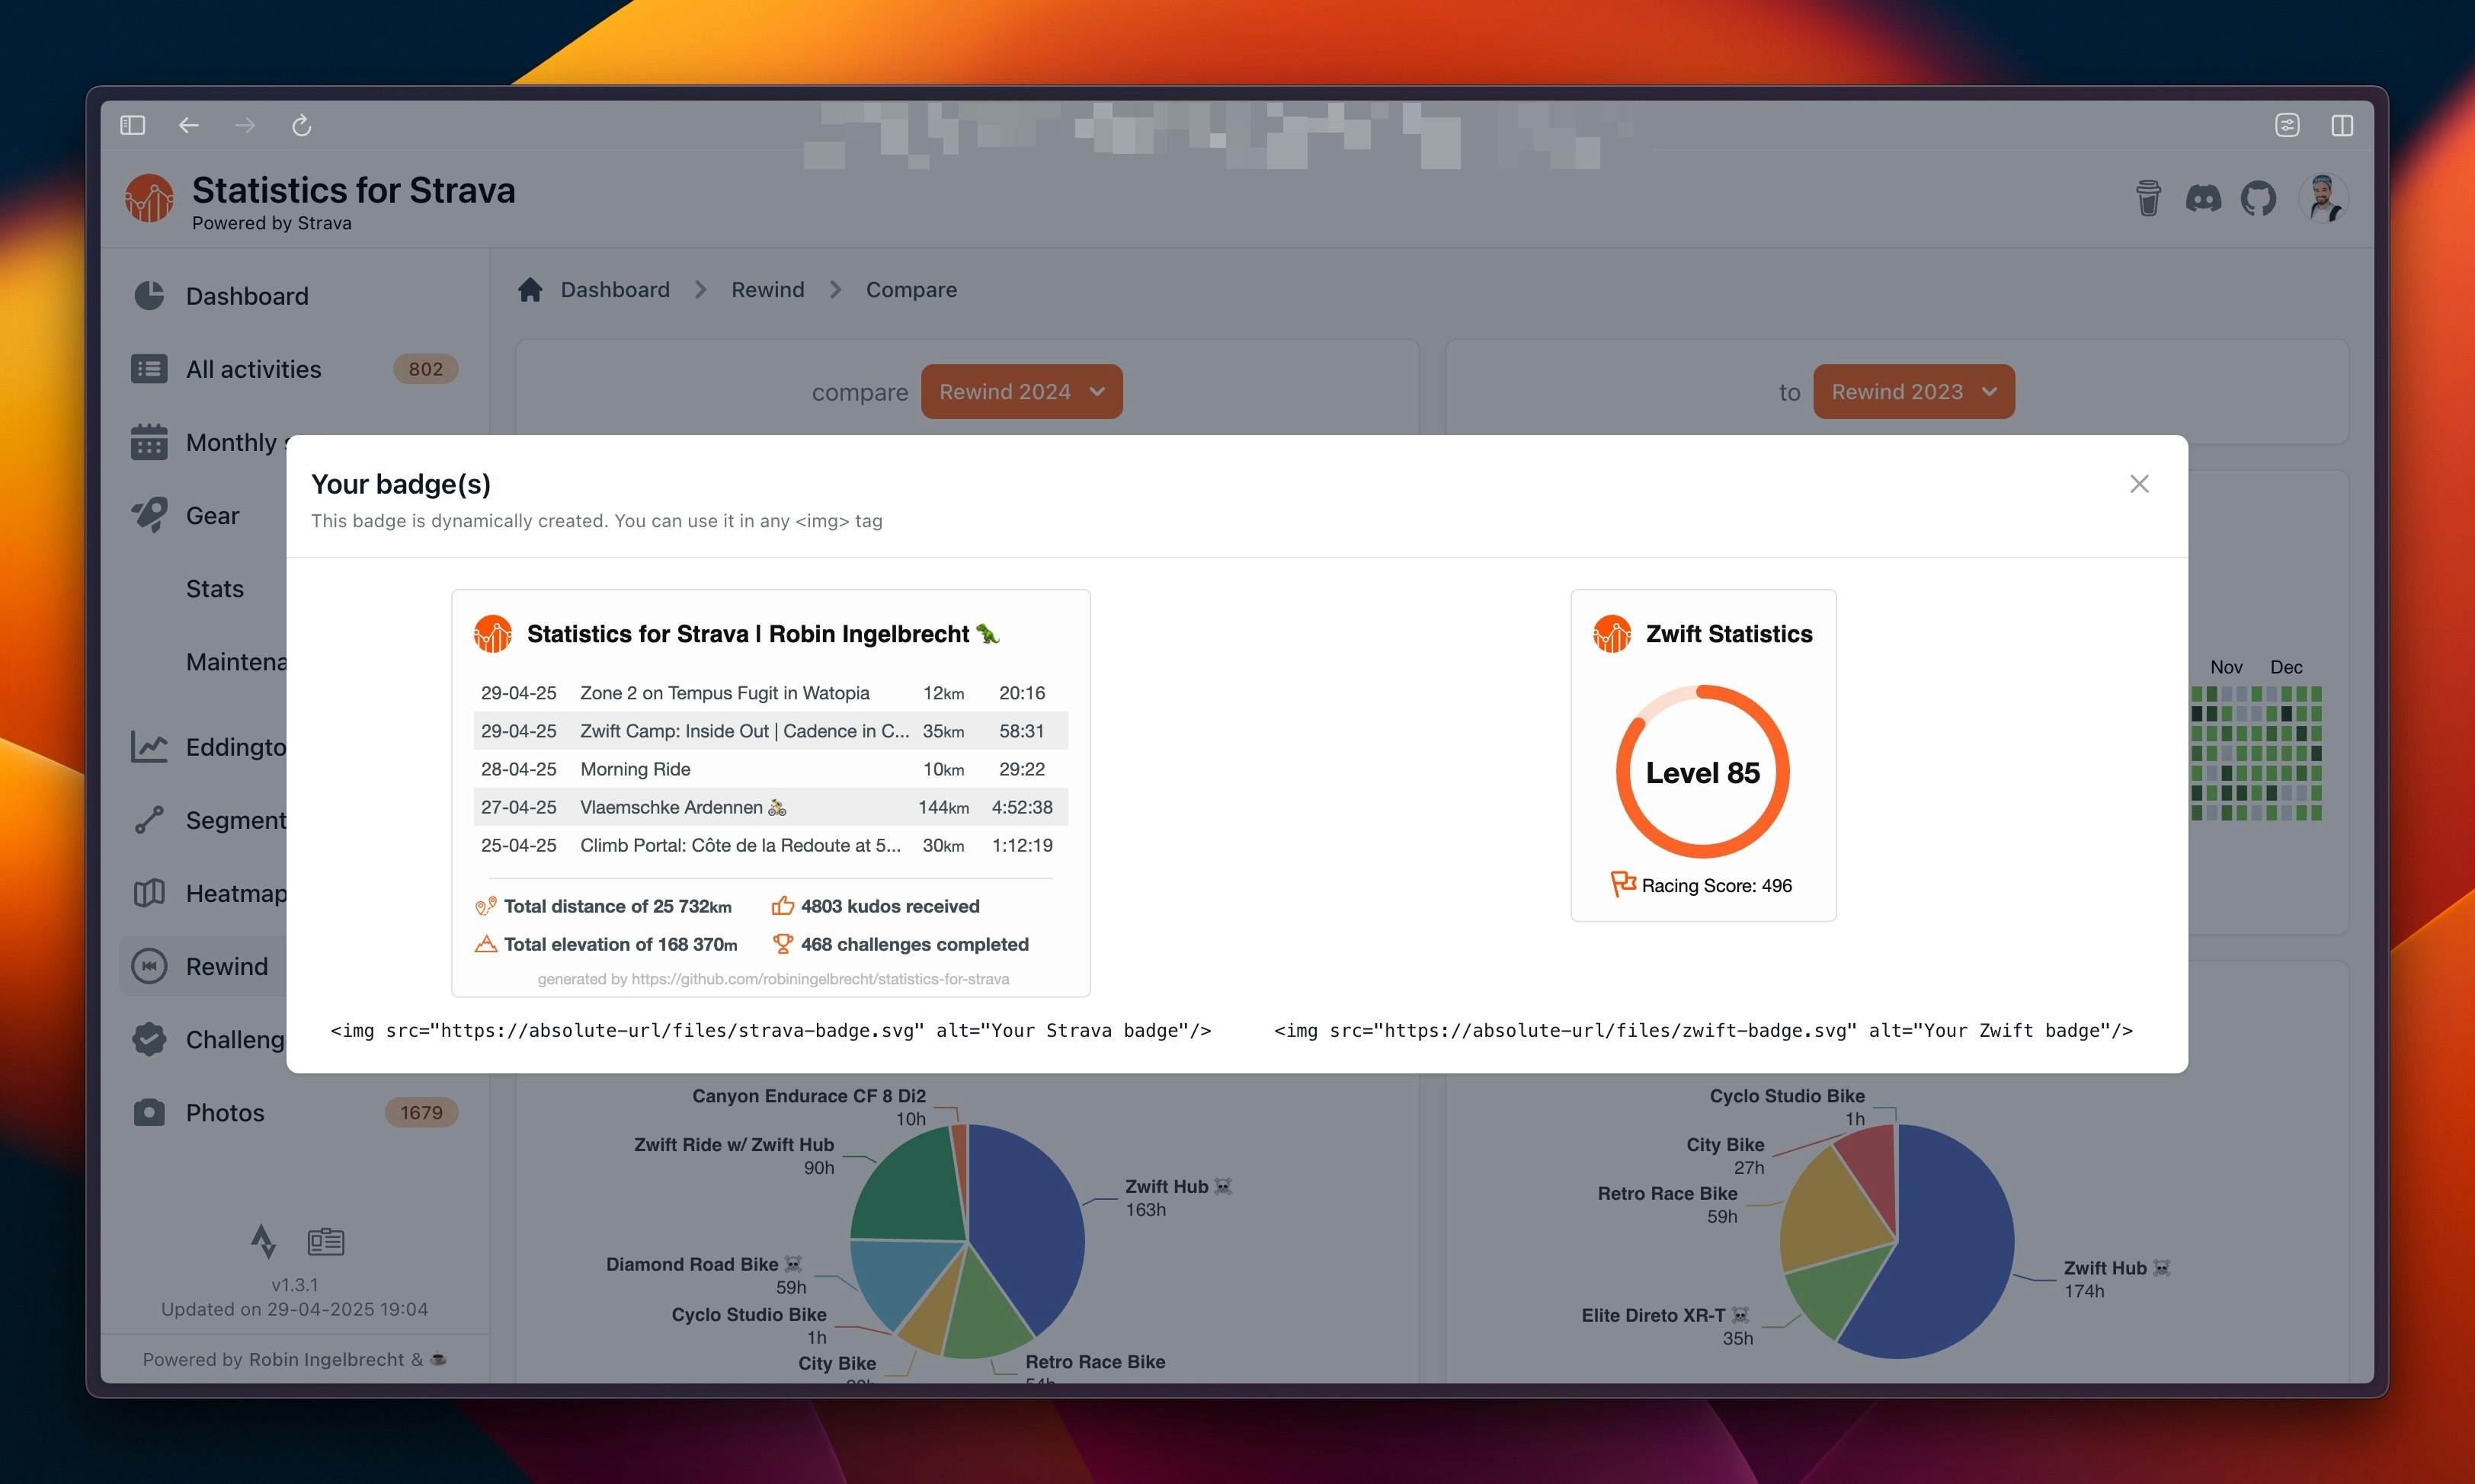Click the Zwift Statistics badge title
The width and height of the screenshot is (2475, 1484).
(1729, 634)
